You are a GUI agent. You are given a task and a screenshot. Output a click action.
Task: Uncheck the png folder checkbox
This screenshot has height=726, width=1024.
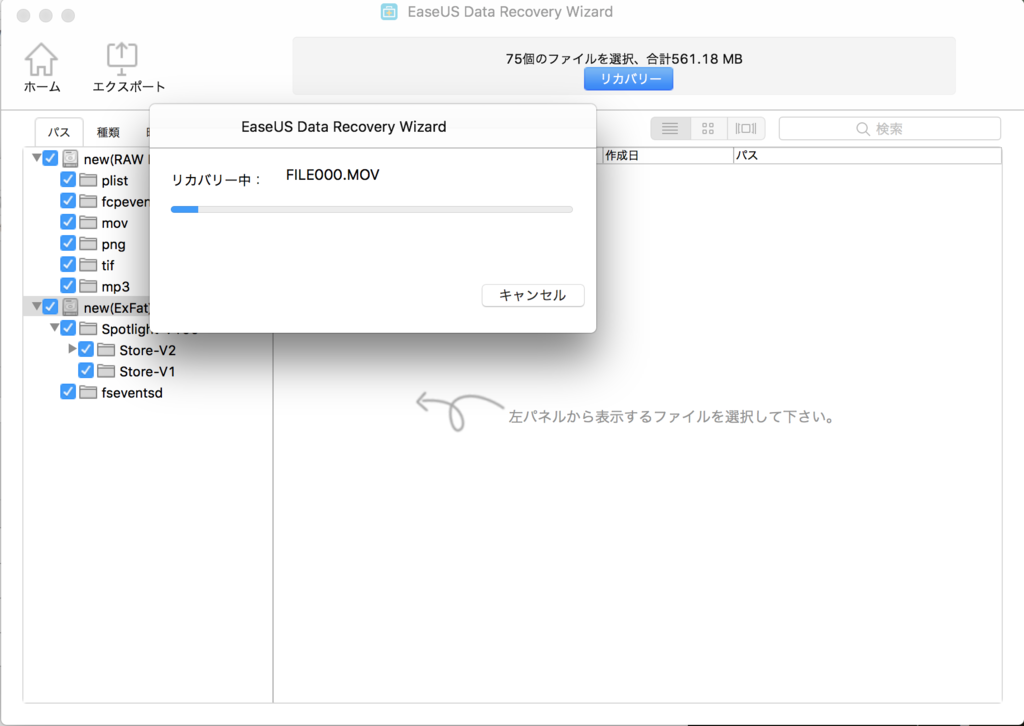68,243
